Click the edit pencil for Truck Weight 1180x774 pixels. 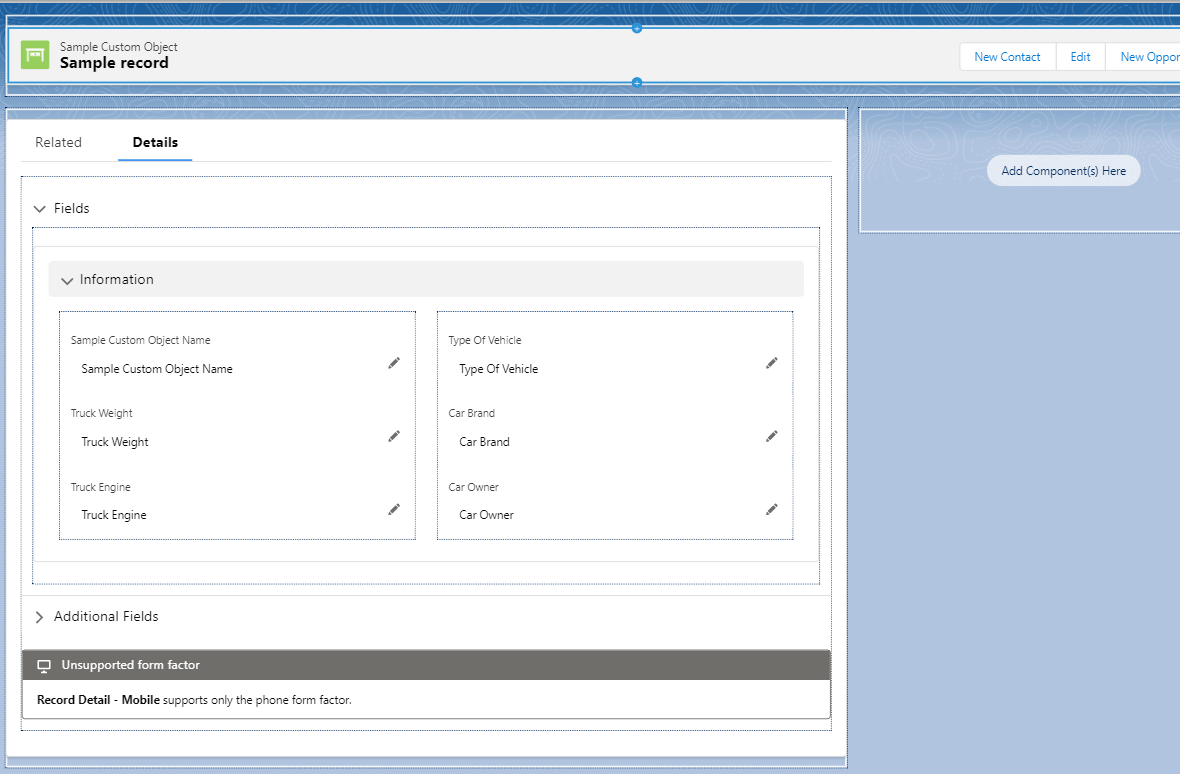(x=394, y=436)
